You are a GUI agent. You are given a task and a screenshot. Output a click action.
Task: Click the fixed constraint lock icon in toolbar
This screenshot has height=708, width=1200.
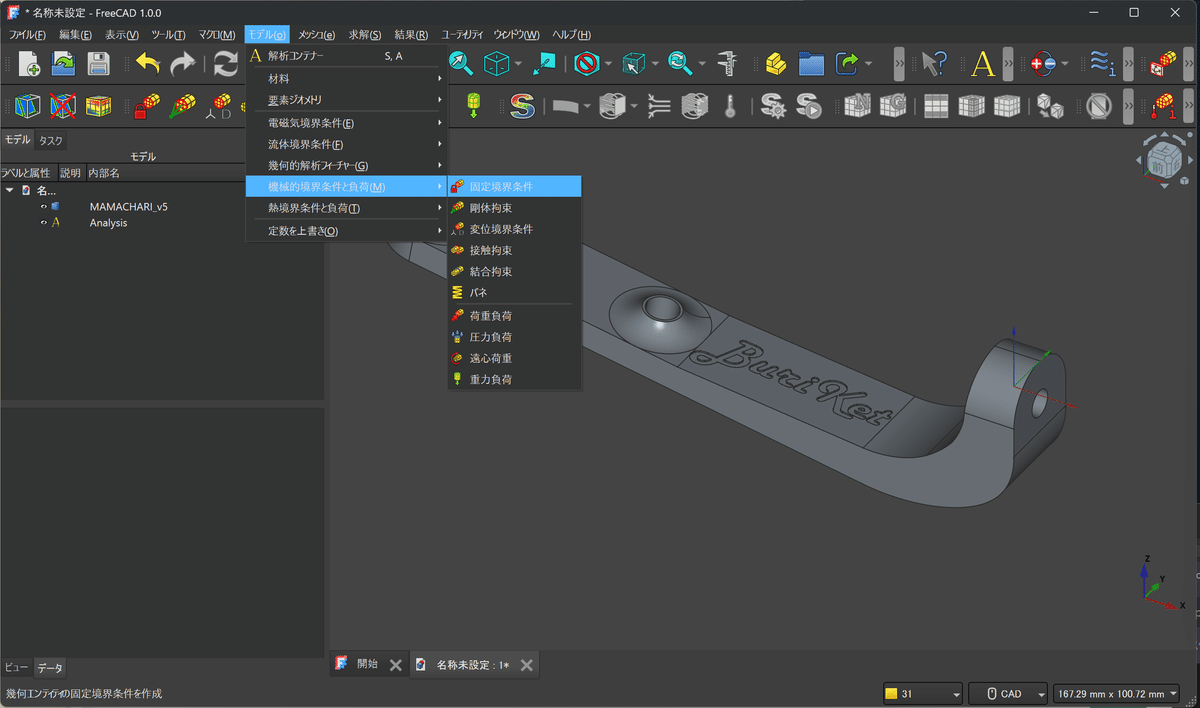coord(147,105)
